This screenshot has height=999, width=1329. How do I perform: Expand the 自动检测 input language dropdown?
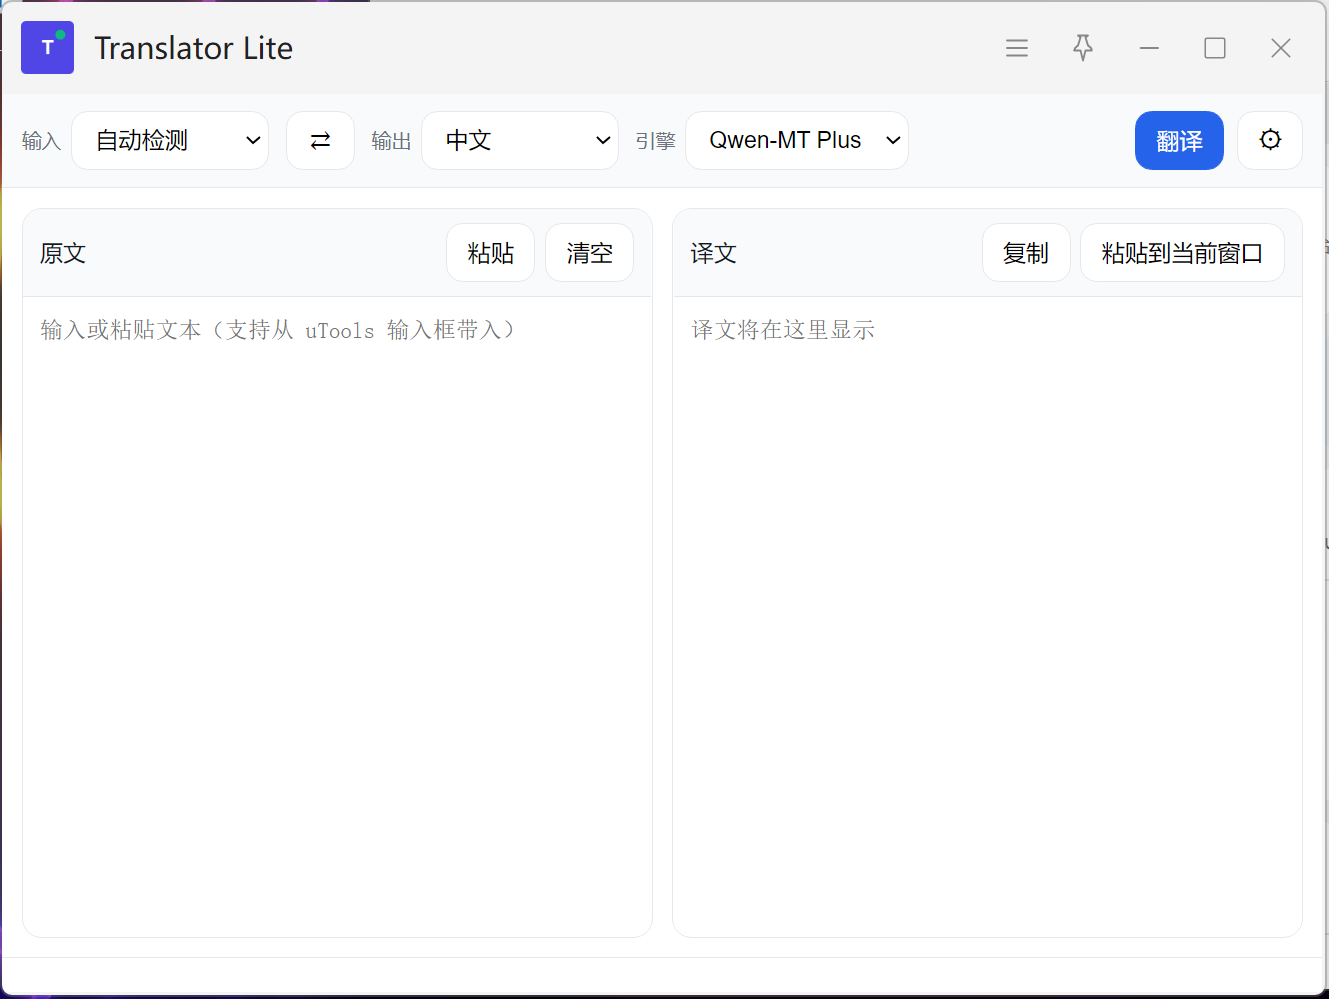coord(170,141)
